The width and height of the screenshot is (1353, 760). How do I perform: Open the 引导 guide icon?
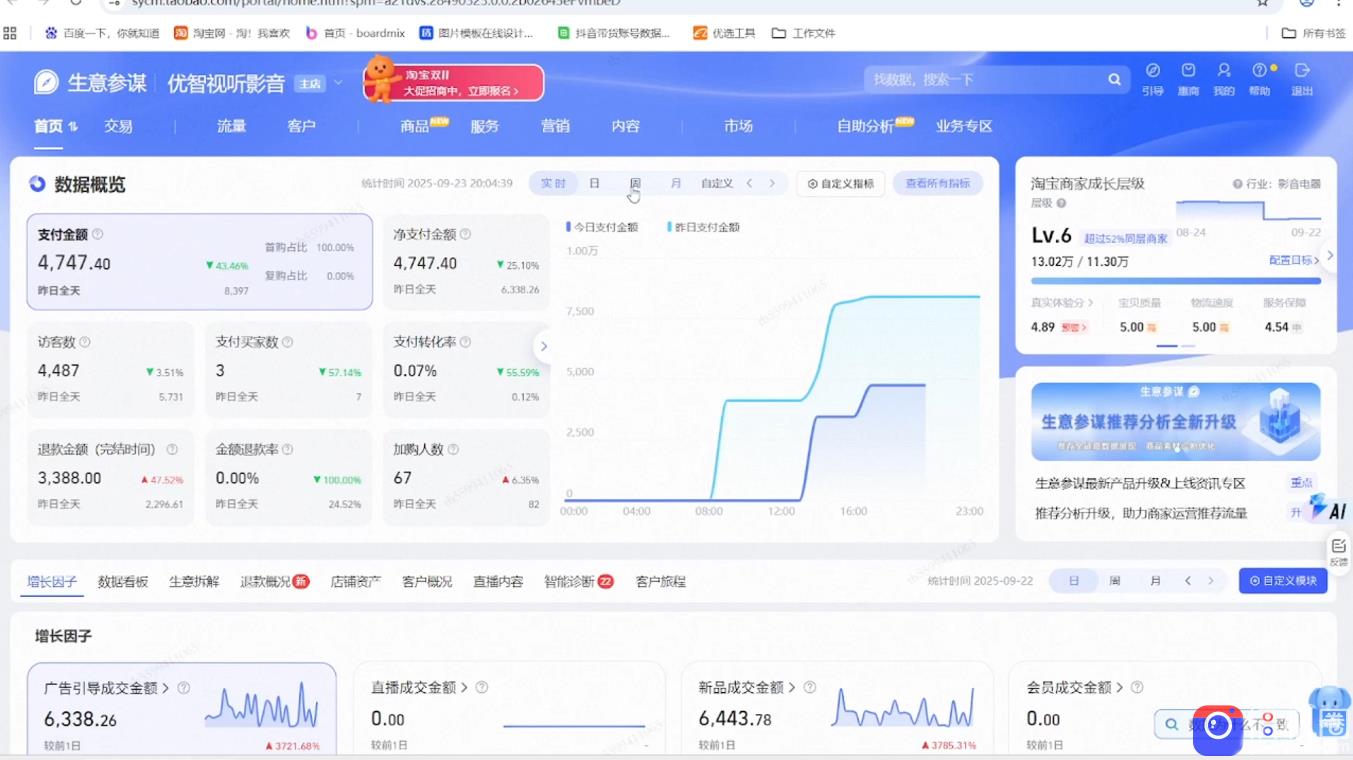click(x=1152, y=70)
